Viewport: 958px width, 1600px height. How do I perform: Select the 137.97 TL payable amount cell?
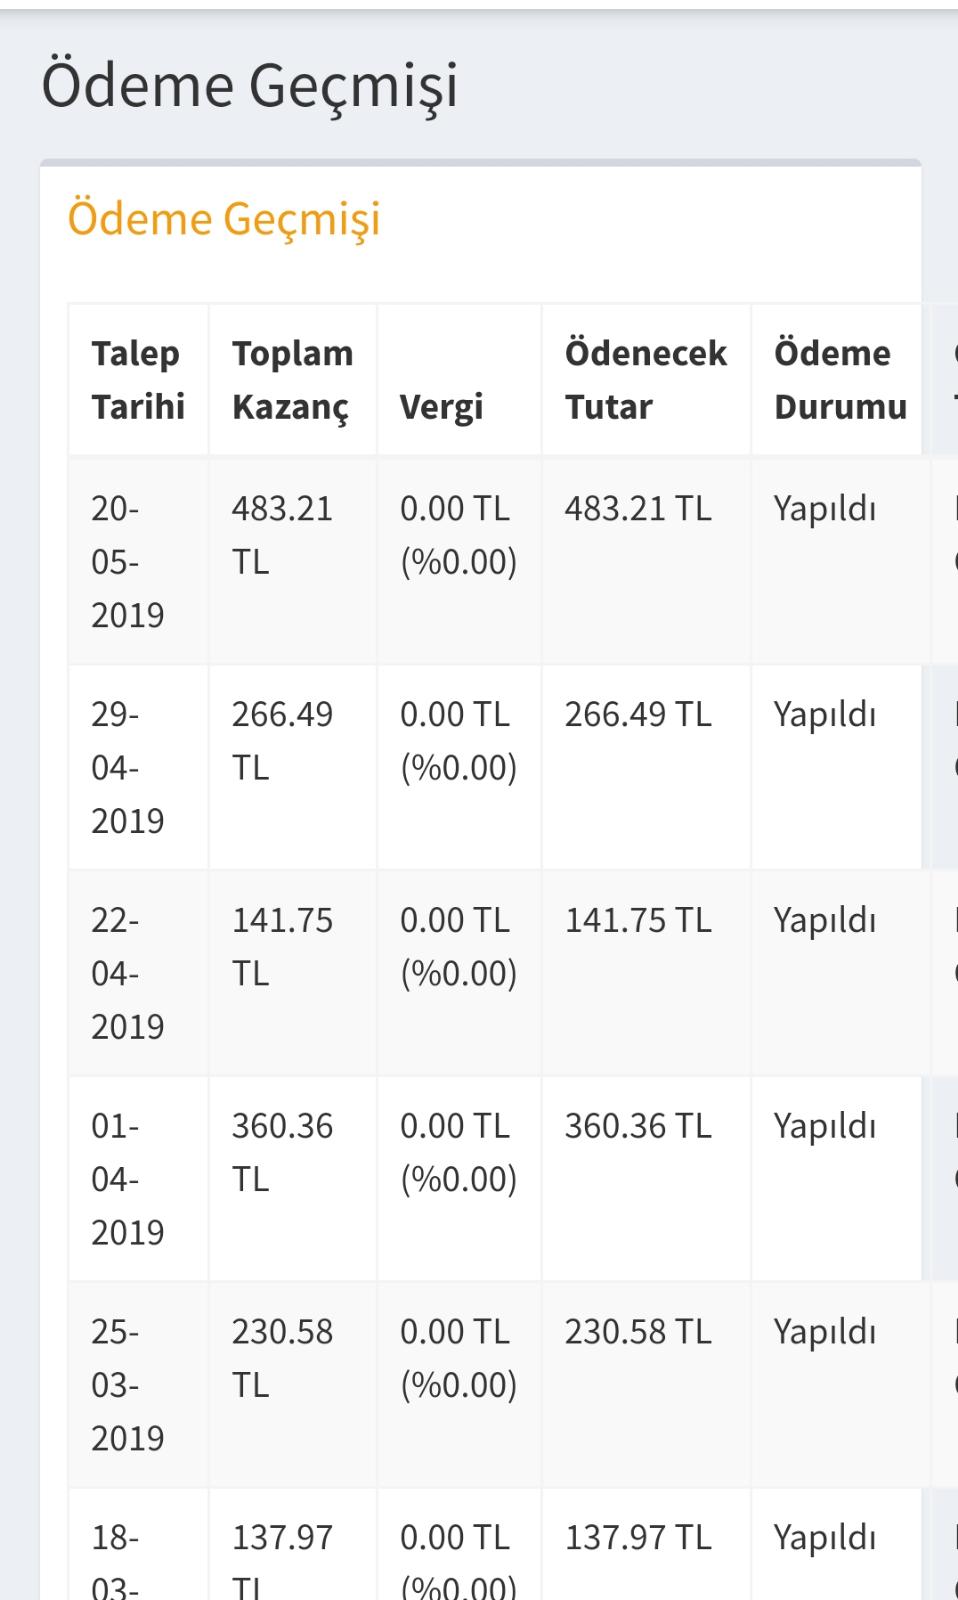pyautogui.click(x=646, y=1544)
